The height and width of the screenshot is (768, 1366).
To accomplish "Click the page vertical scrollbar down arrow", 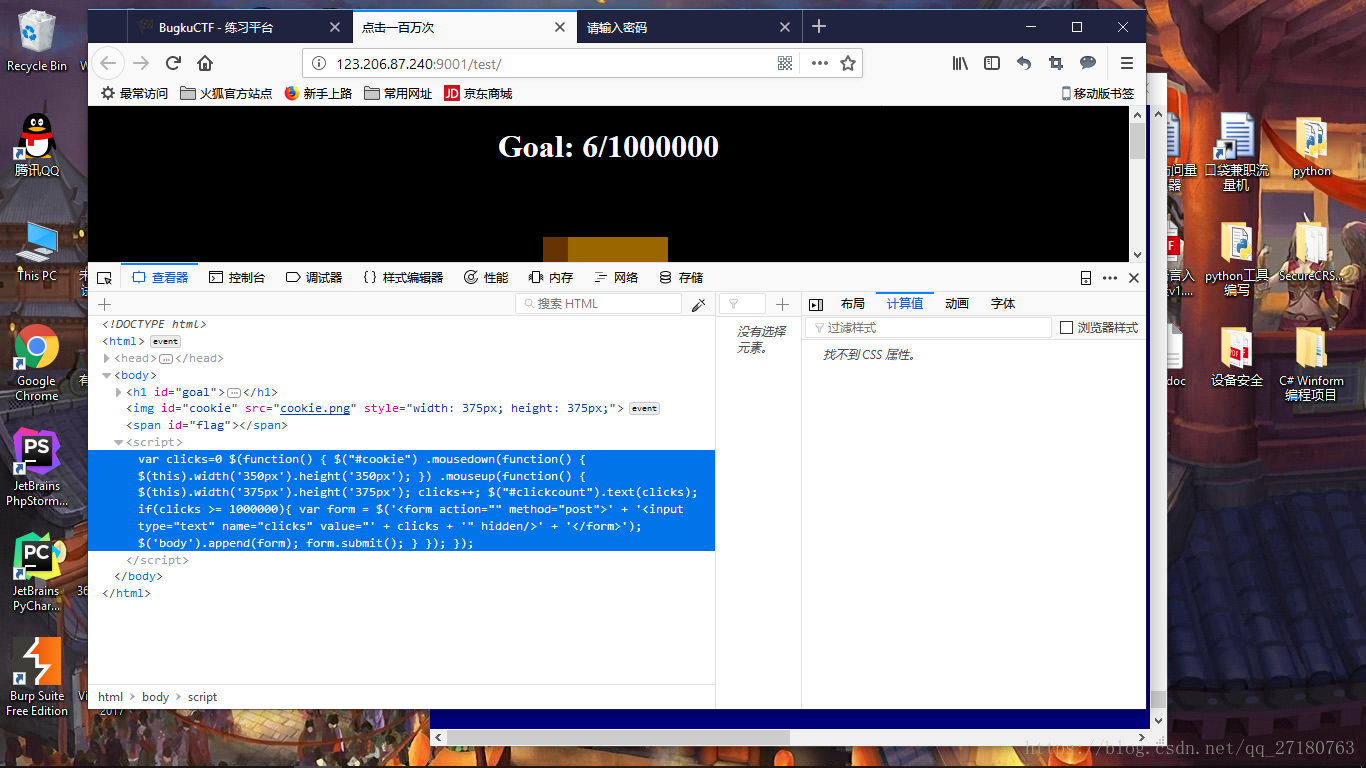I will point(1137,254).
